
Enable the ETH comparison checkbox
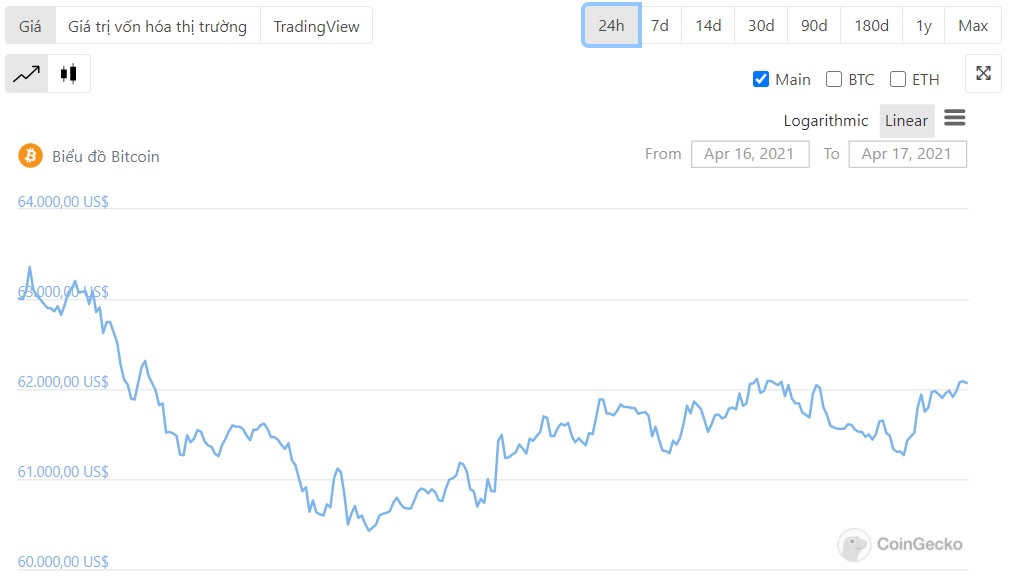point(897,78)
